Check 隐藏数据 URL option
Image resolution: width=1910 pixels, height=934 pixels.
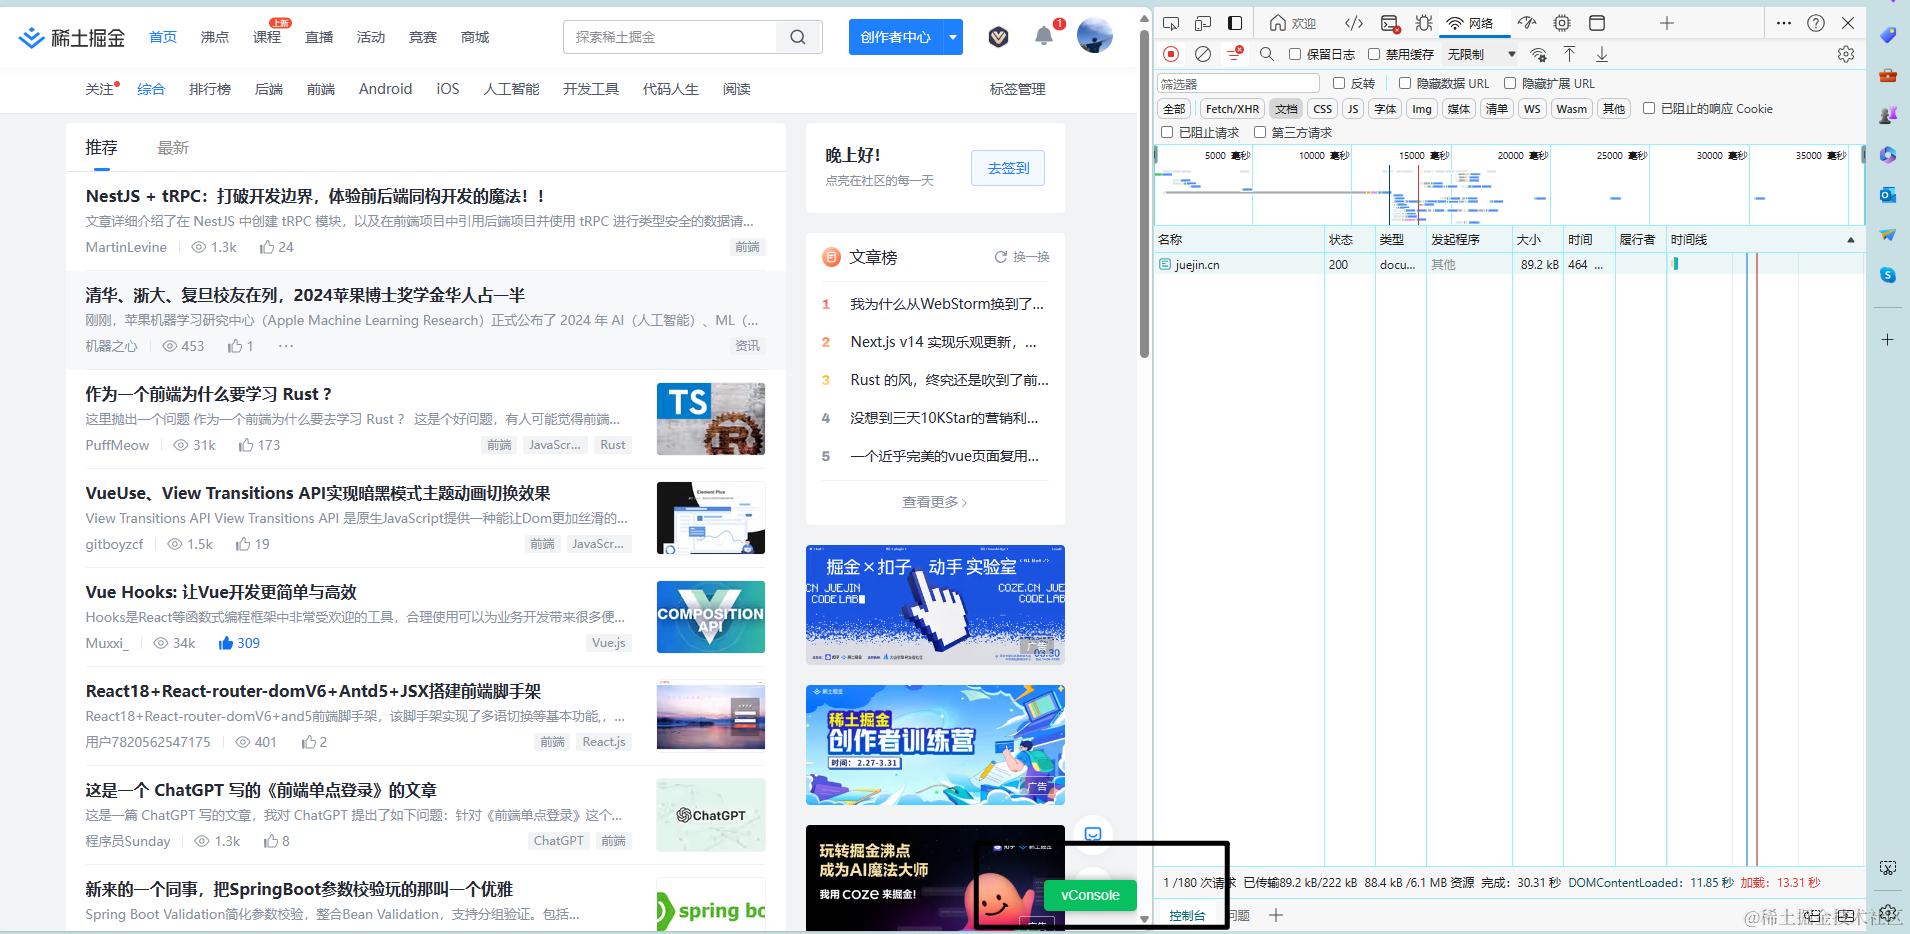click(x=1405, y=83)
